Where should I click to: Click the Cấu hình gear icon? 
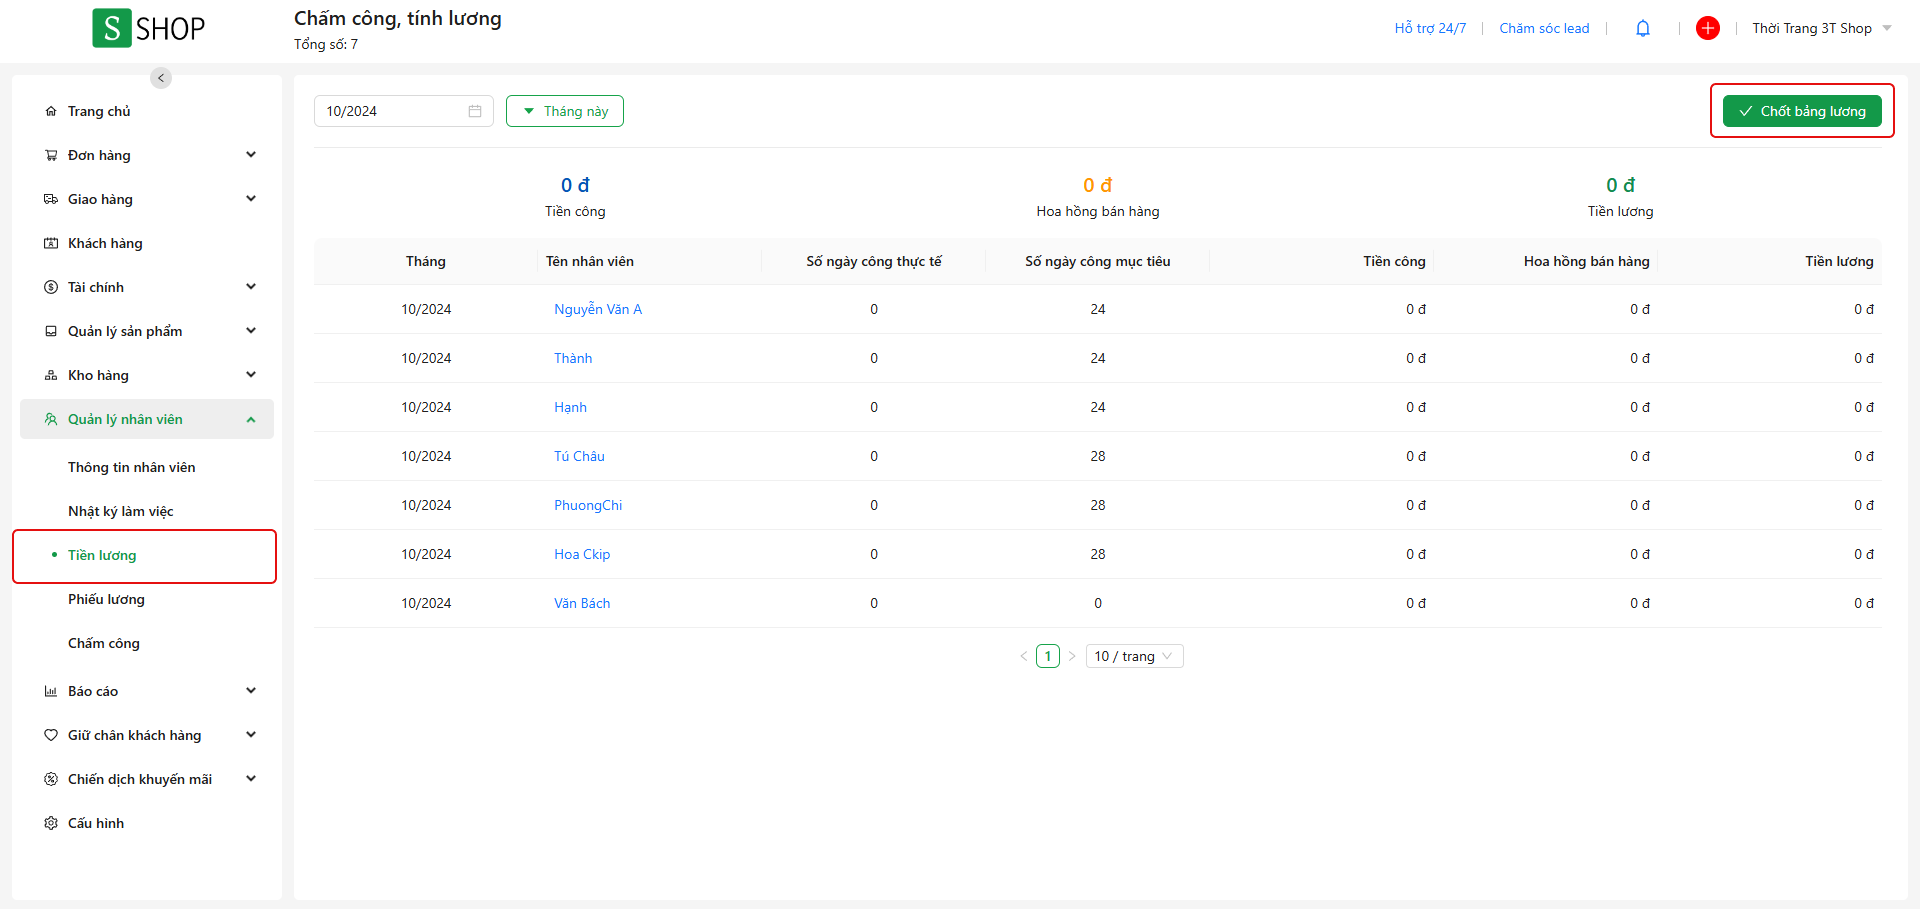coord(51,823)
